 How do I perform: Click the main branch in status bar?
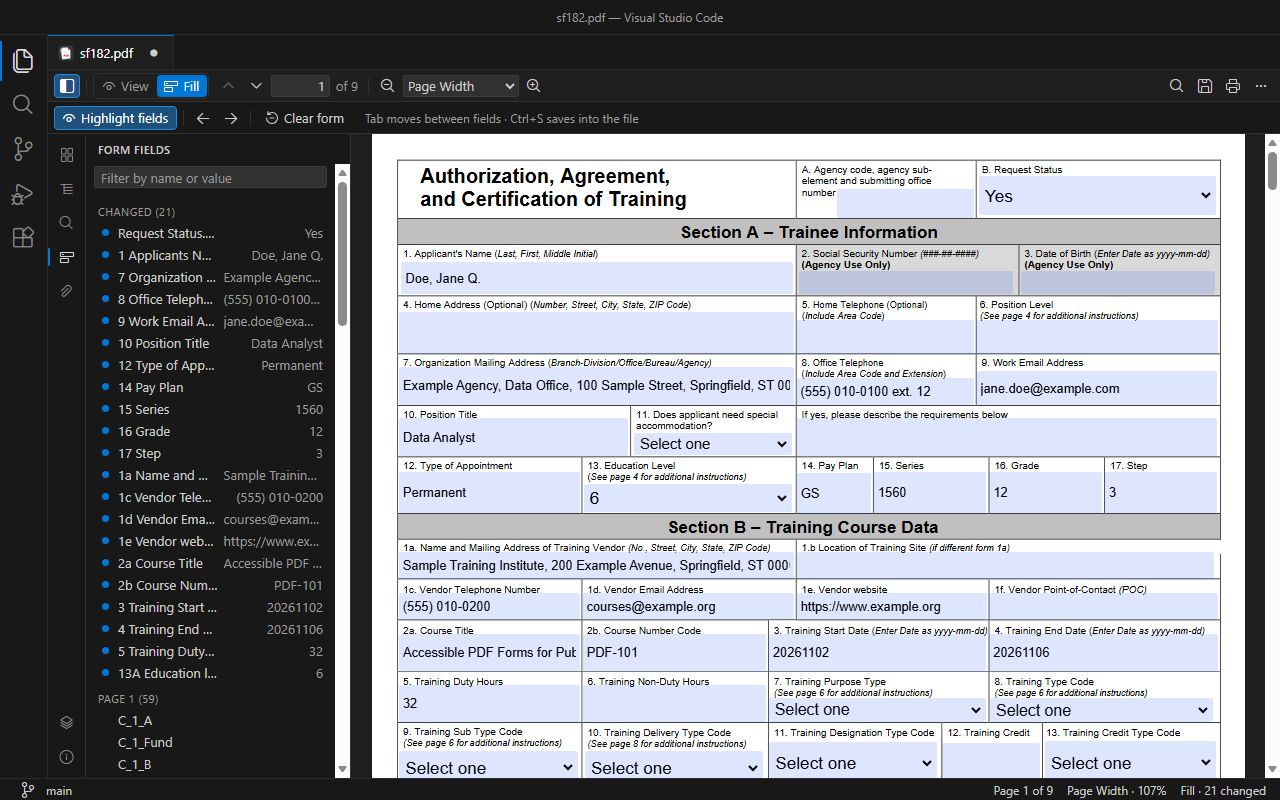[x=47, y=790]
